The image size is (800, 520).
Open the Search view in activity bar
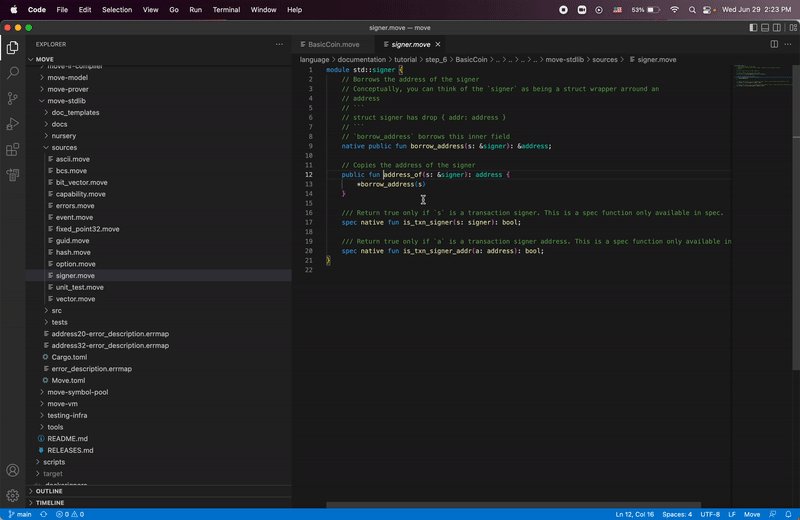(13, 72)
